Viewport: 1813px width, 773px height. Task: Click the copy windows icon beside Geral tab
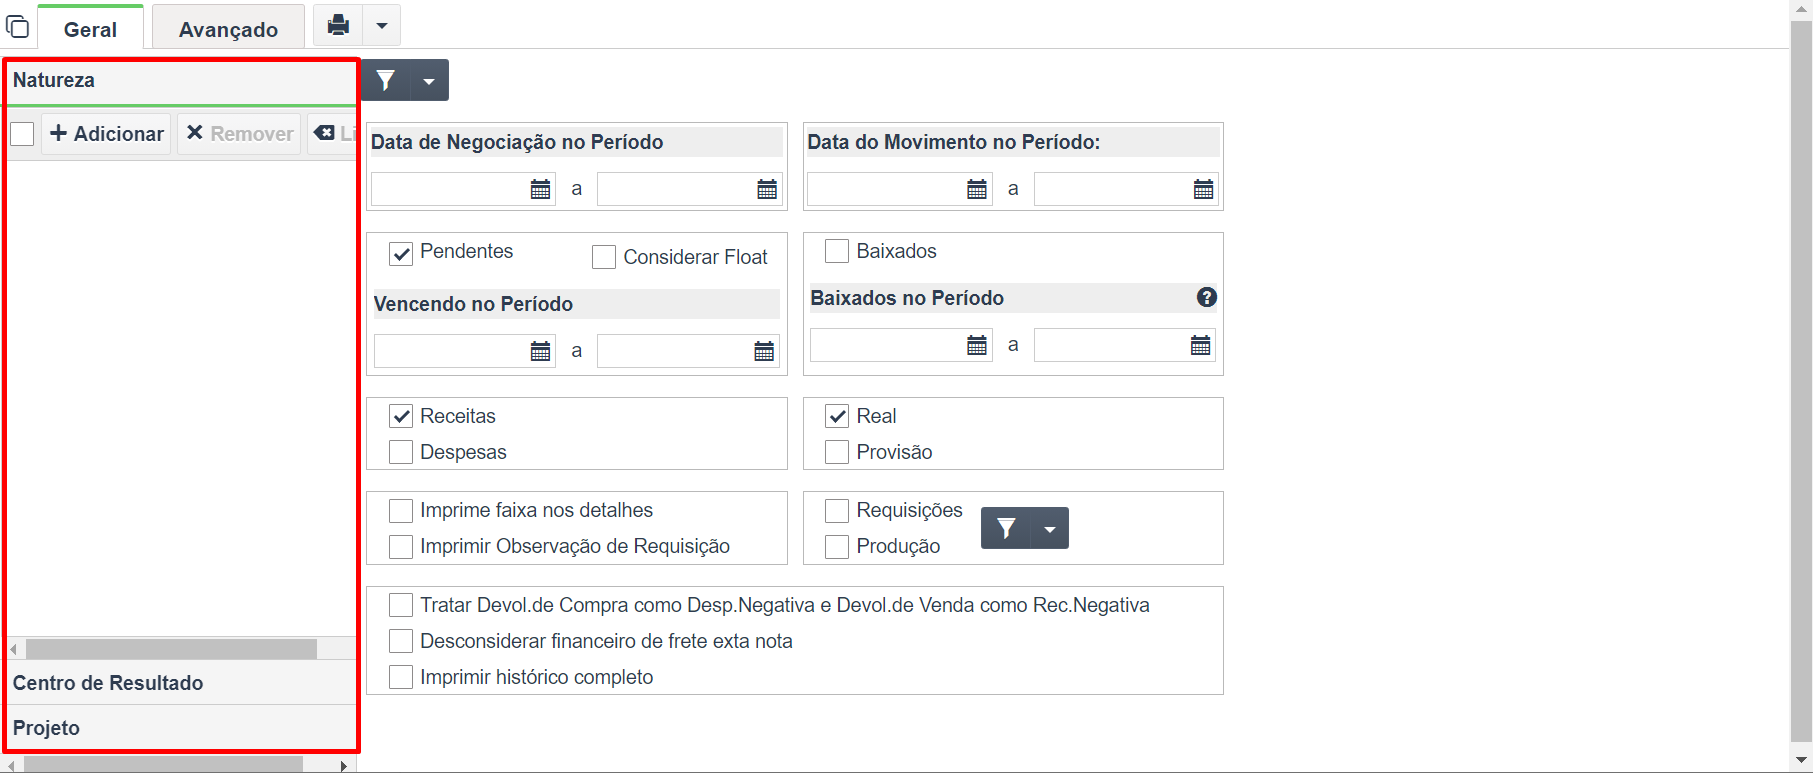tap(18, 25)
